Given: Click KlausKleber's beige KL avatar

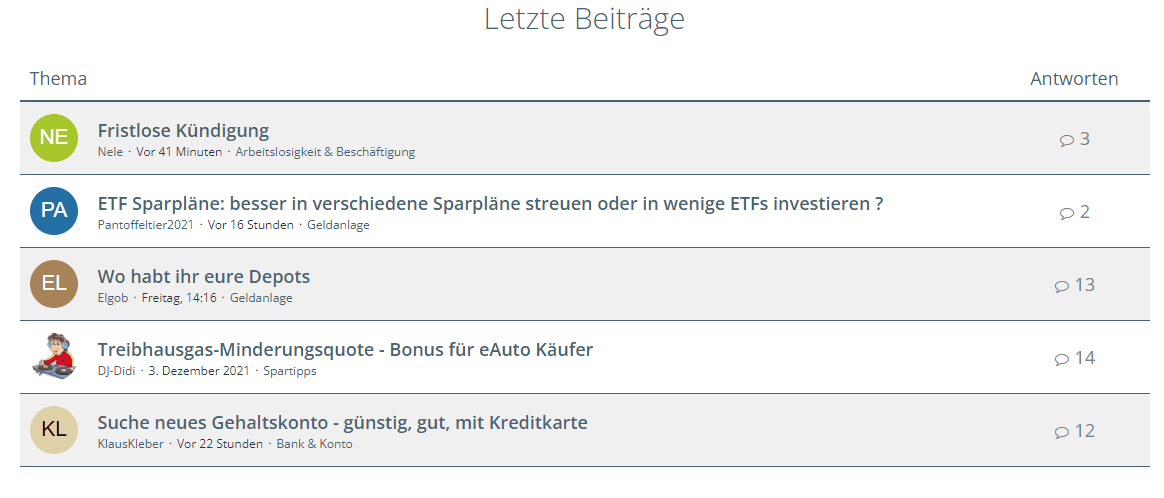Looking at the screenshot, I should [x=54, y=430].
